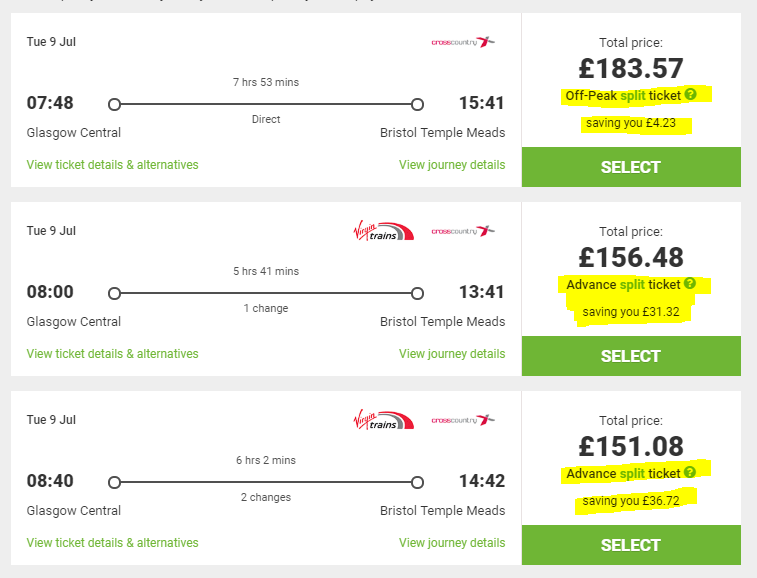Open journey details for the 1 change journey
757x578 pixels.
pyautogui.click(x=452, y=353)
